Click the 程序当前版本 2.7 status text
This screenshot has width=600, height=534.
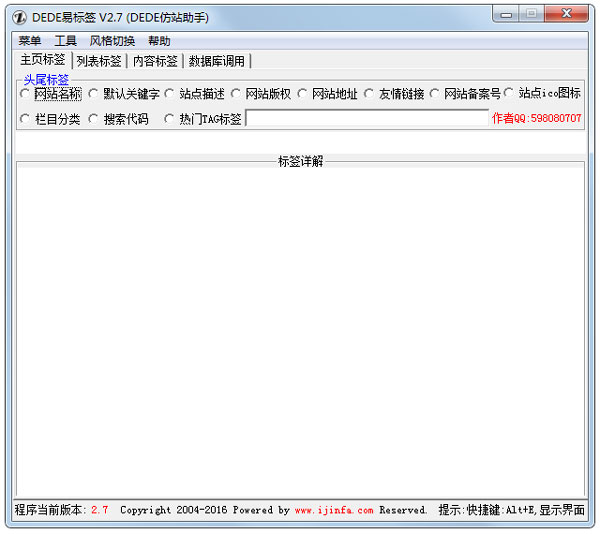tap(61, 510)
